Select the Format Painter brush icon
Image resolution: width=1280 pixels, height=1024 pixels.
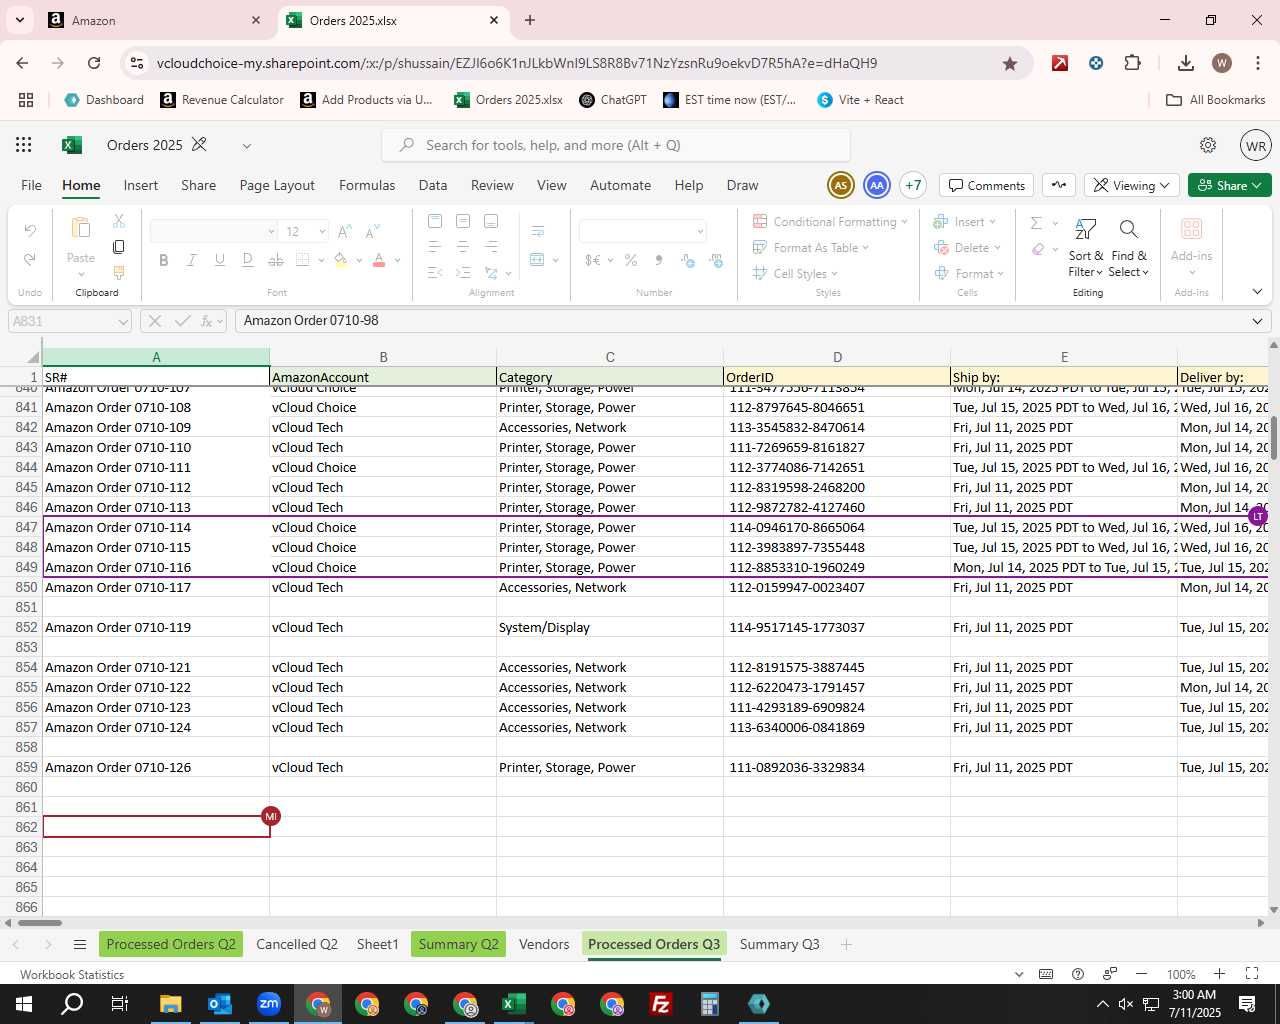pos(119,273)
